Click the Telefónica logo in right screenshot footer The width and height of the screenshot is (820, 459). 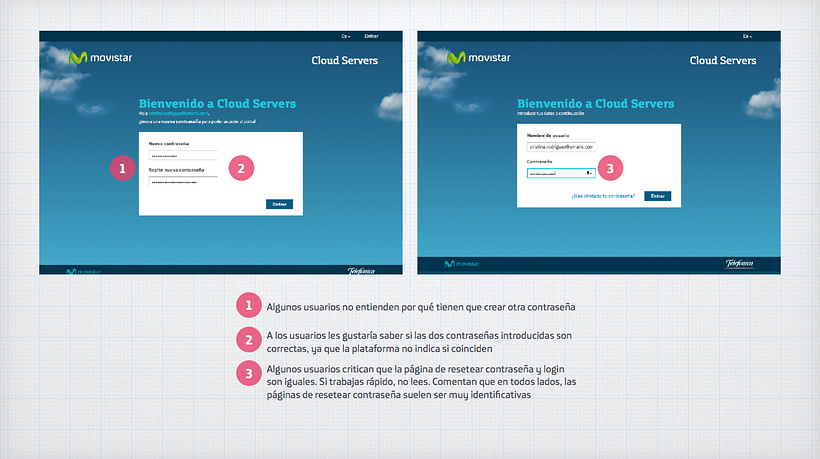[x=739, y=263]
